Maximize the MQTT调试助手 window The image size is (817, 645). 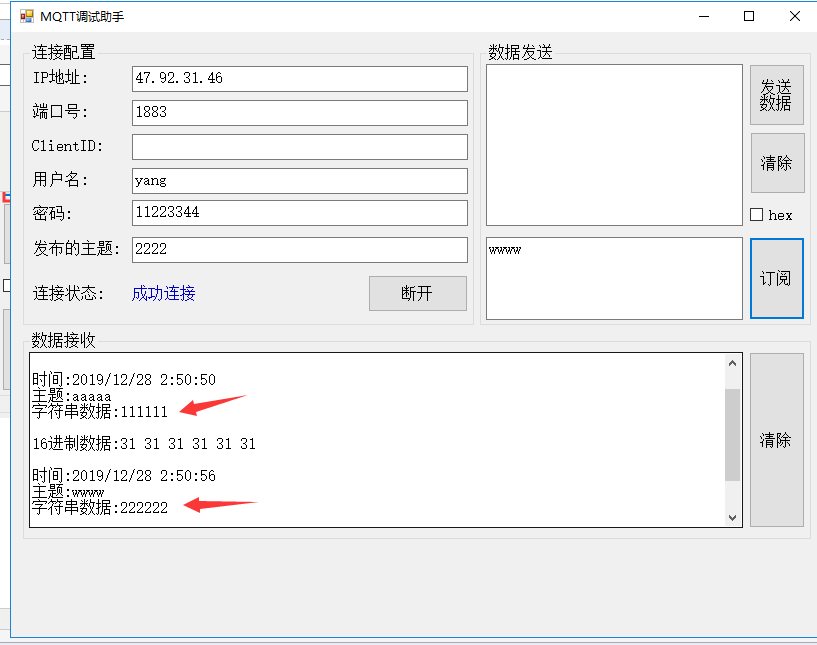tap(749, 16)
